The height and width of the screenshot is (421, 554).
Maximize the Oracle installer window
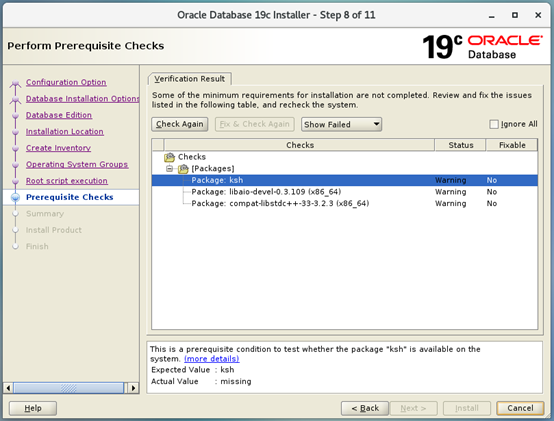click(515, 15)
